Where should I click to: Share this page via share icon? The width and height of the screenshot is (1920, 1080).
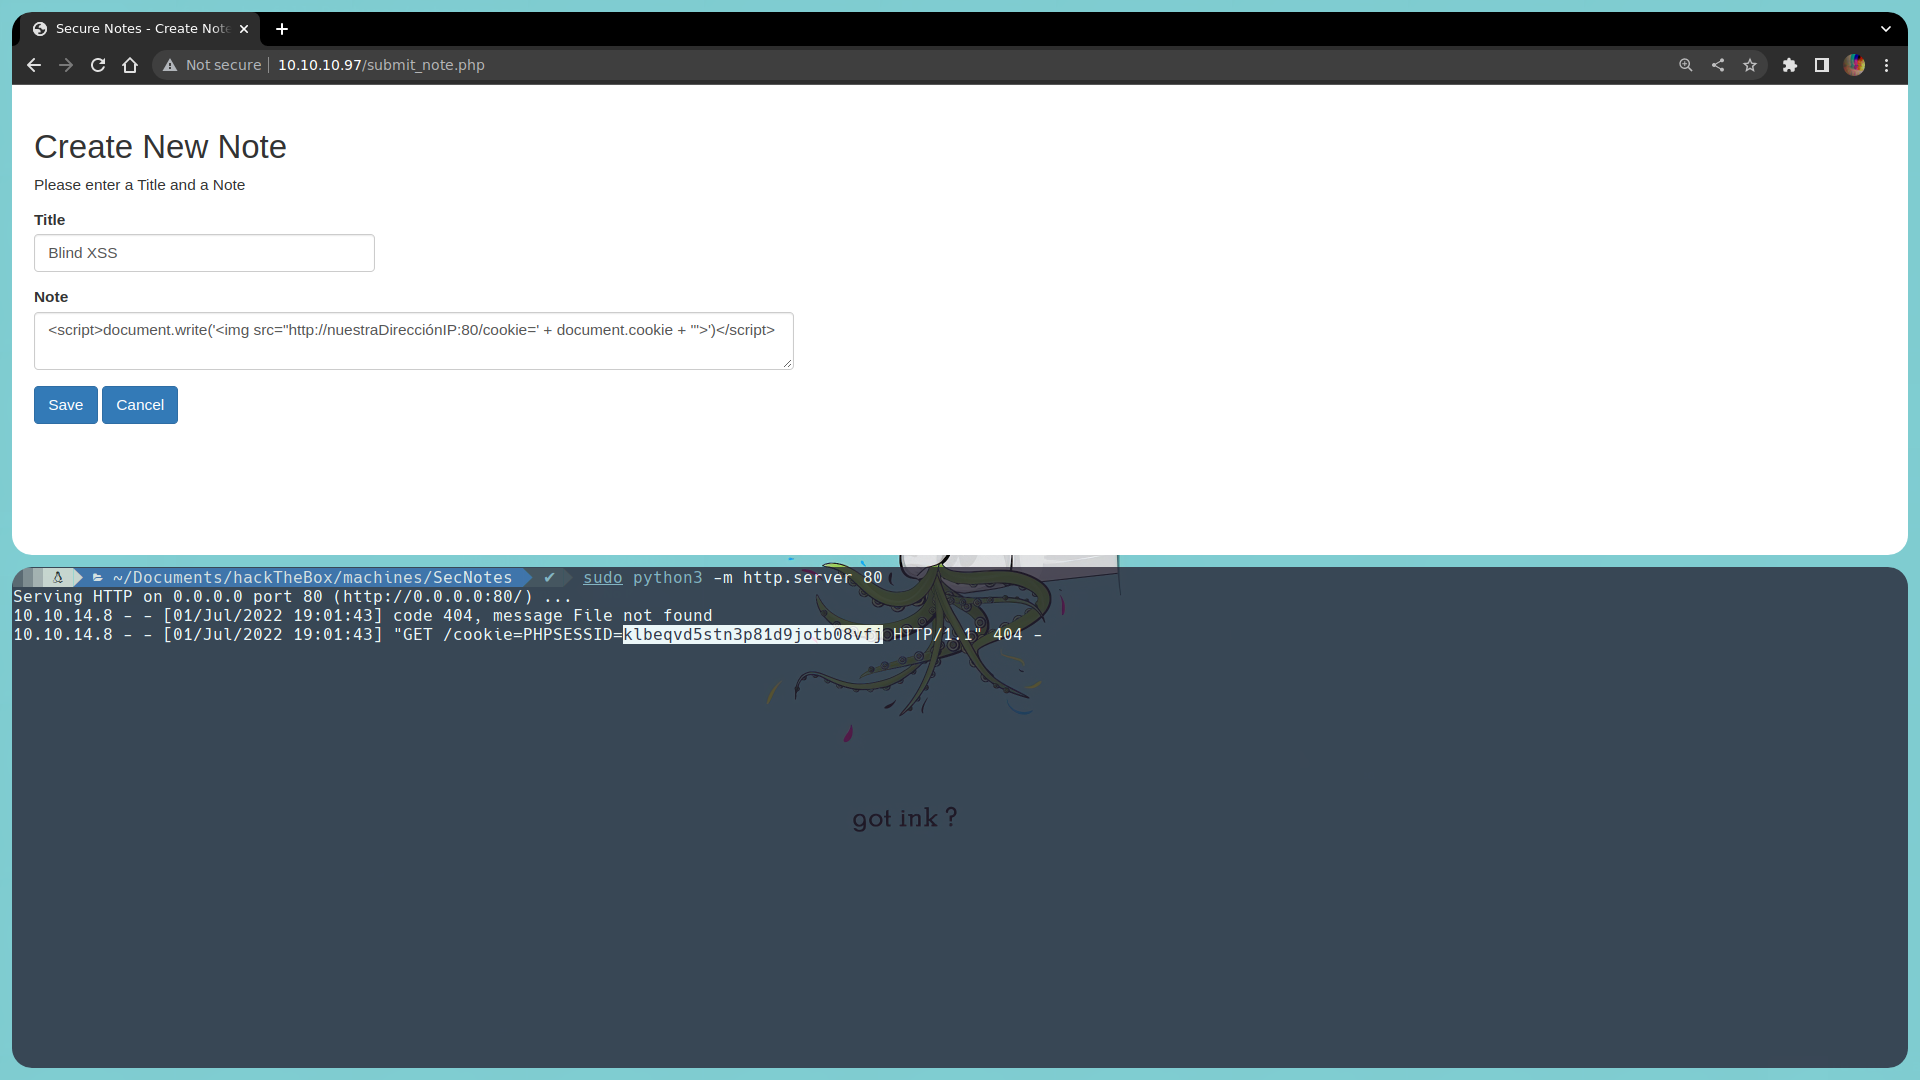click(x=1718, y=65)
